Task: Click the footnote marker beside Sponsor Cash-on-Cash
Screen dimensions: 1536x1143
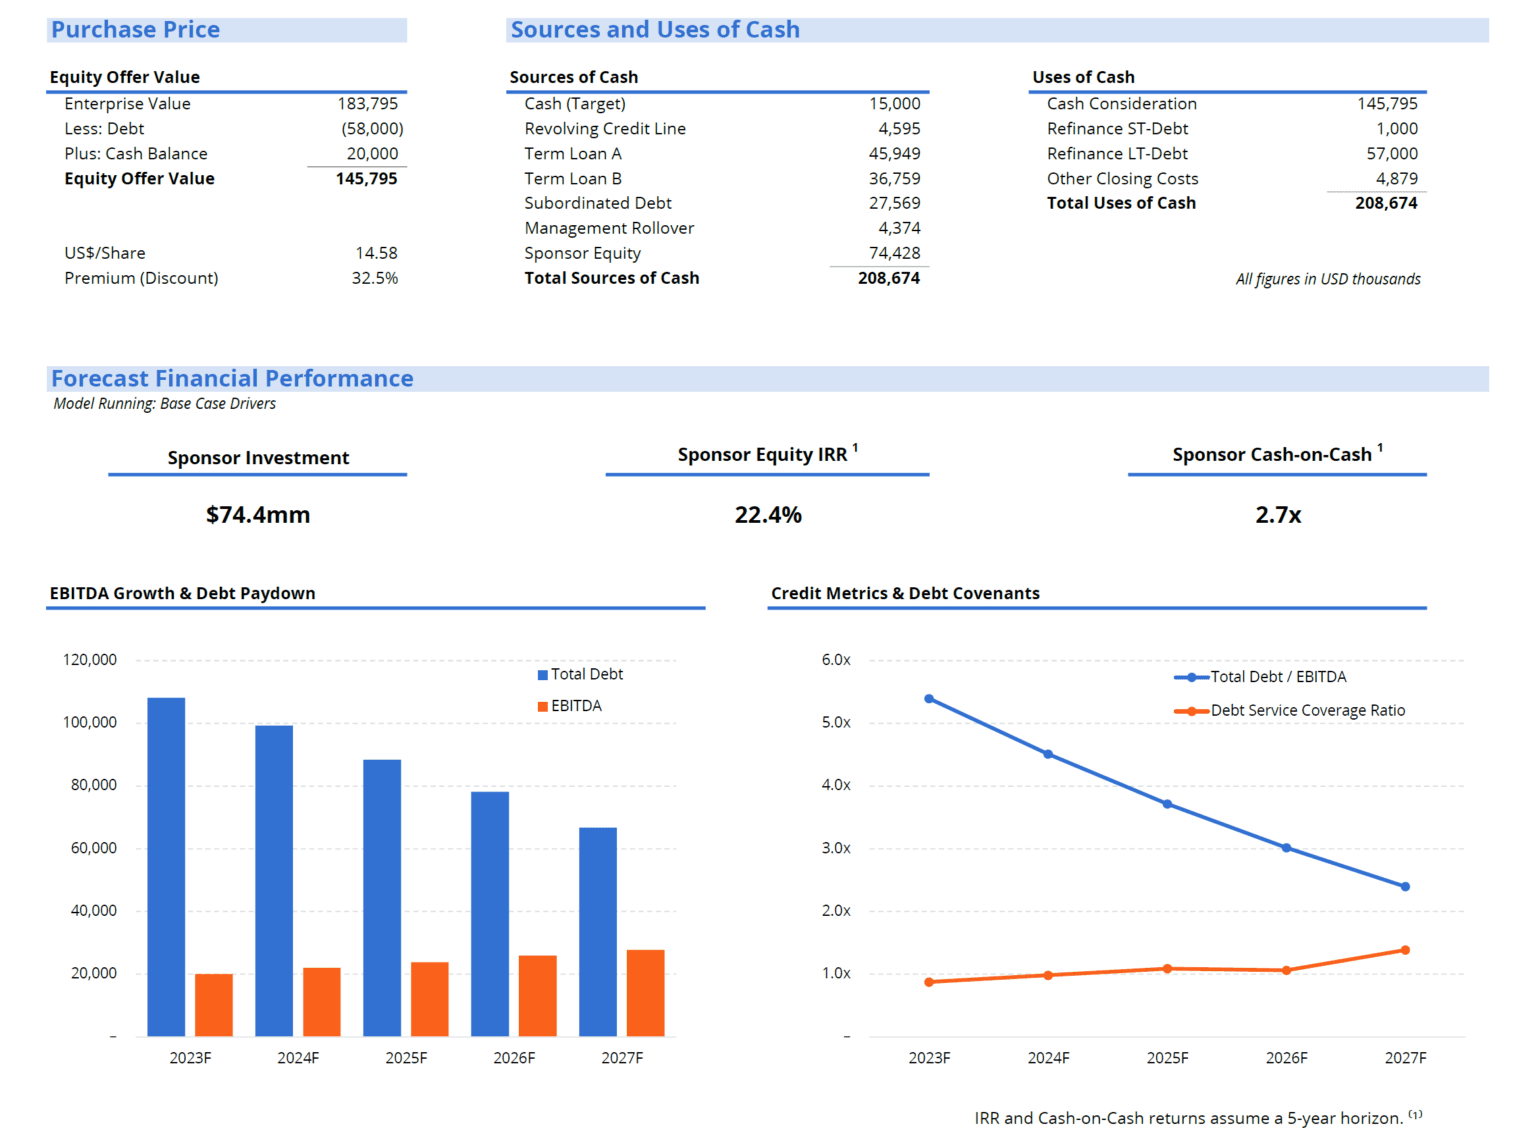Action: 1380,448
